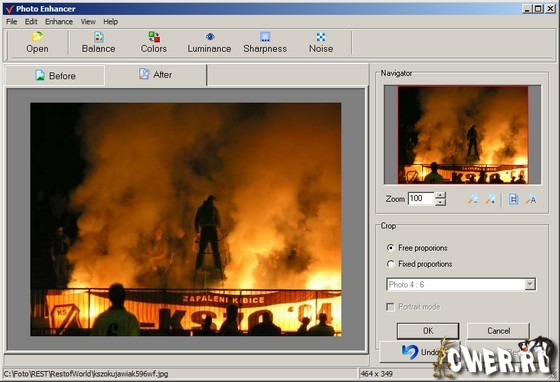
Task: Open the Enhance menu
Action: click(x=59, y=22)
